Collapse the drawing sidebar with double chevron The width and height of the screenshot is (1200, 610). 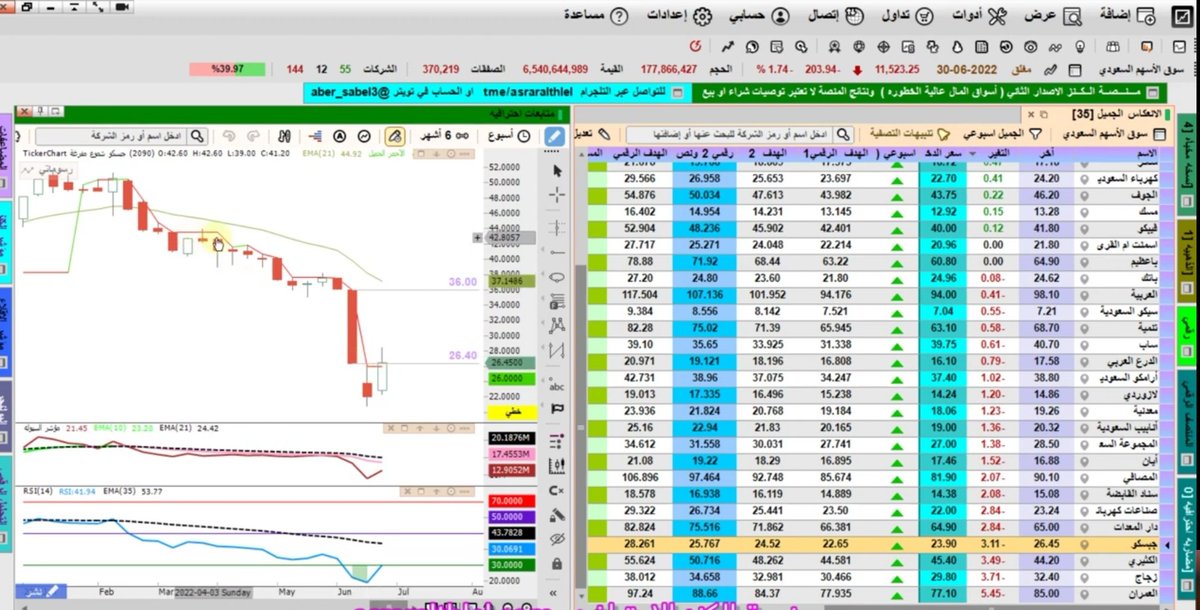553,593
